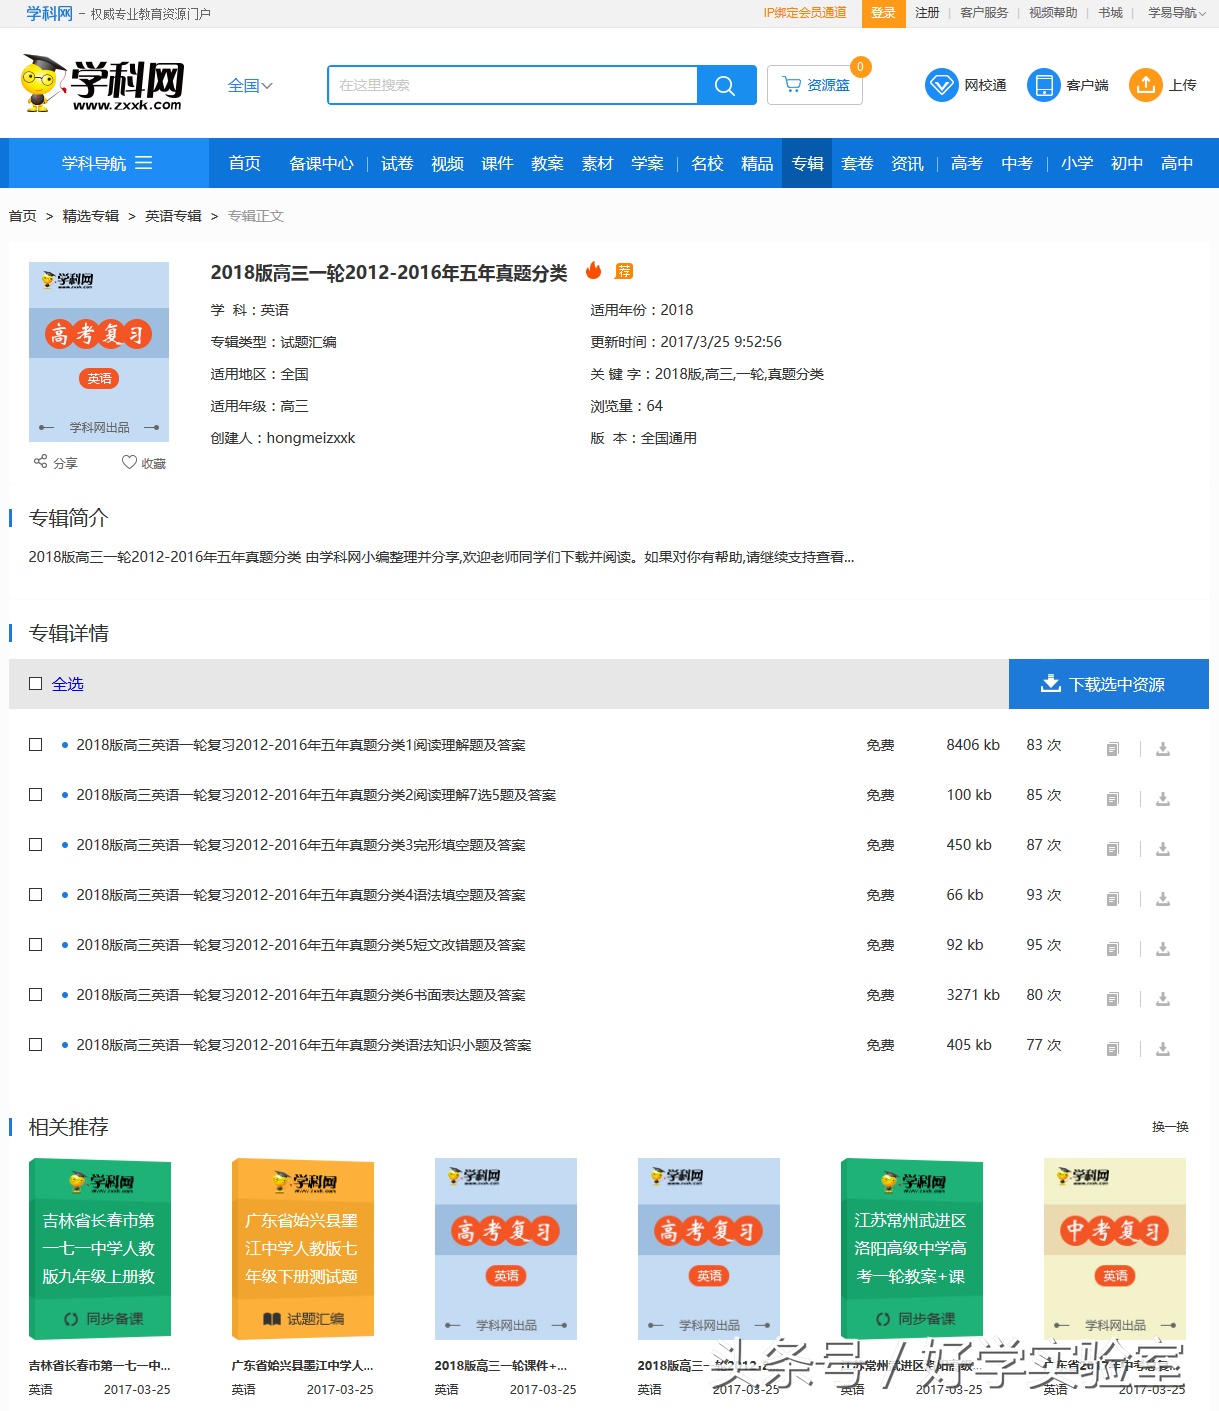Open the 英语专辑 breadcrumb link
This screenshot has width=1219, height=1411.
point(173,216)
